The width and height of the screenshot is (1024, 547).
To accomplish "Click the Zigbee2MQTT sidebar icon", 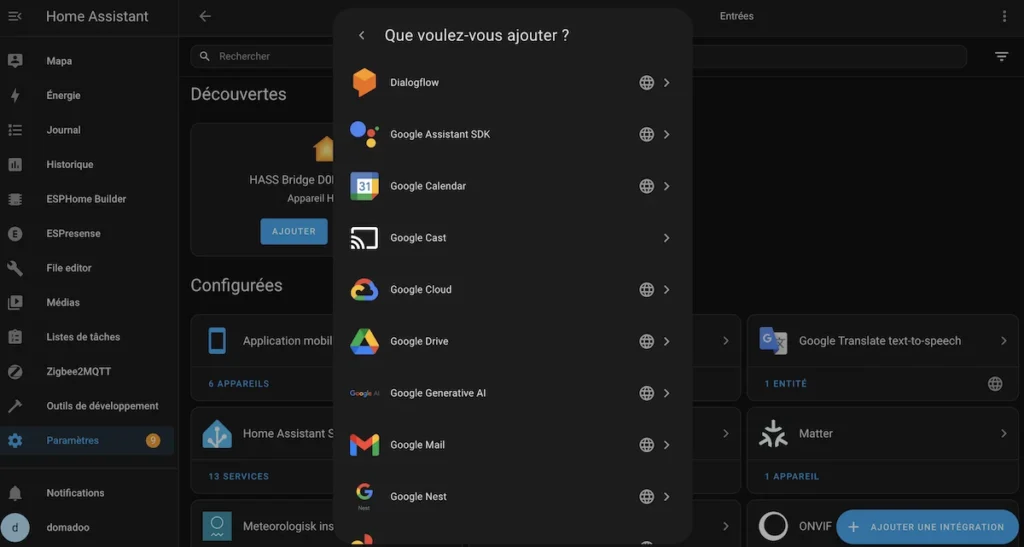I will [15, 371].
